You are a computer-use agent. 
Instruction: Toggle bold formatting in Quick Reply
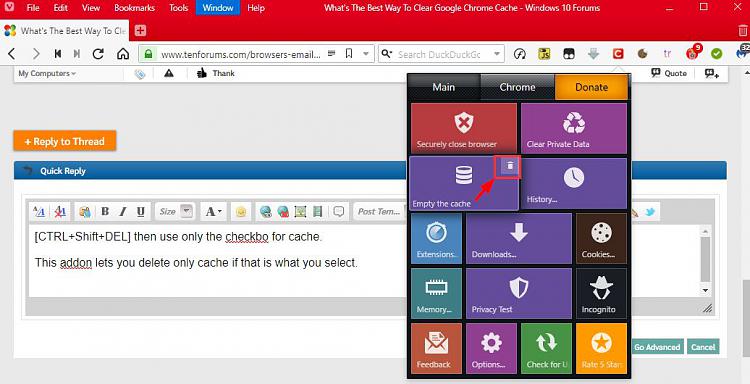pyautogui.click(x=105, y=211)
